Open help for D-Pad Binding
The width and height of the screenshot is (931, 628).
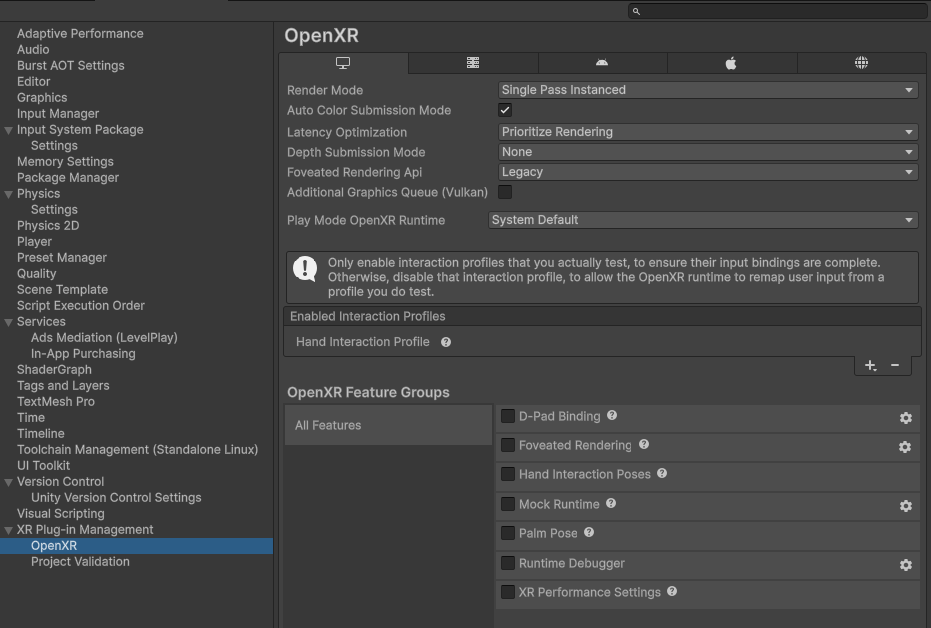[x=612, y=416]
